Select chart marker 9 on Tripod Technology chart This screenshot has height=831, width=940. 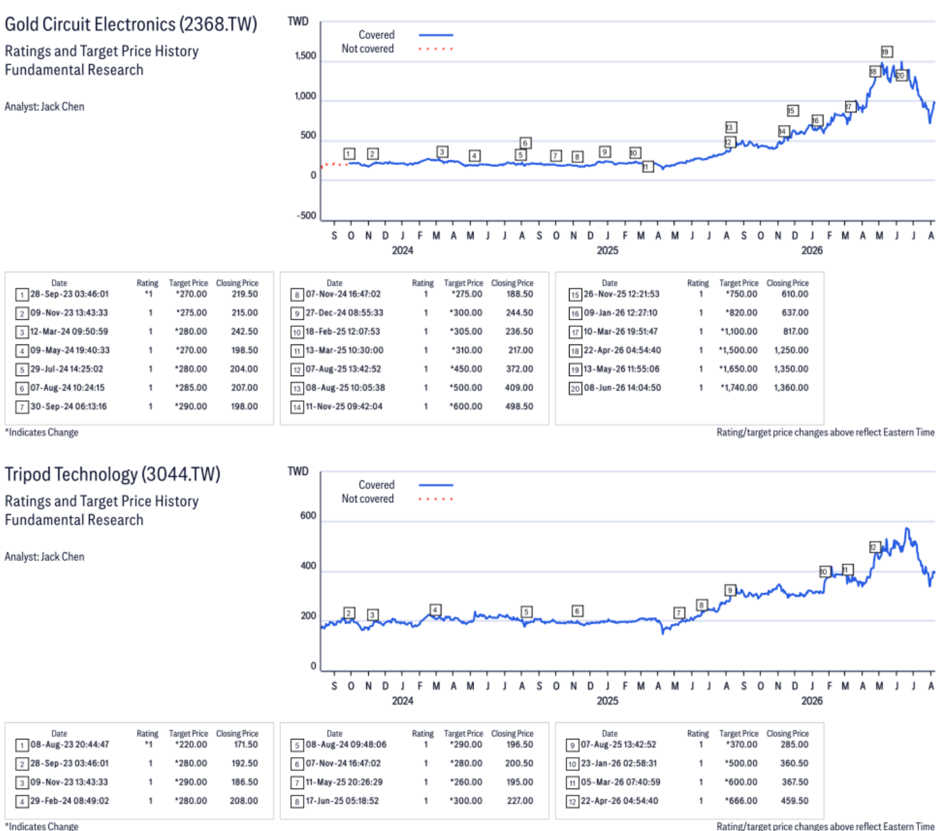pyautogui.click(x=730, y=590)
